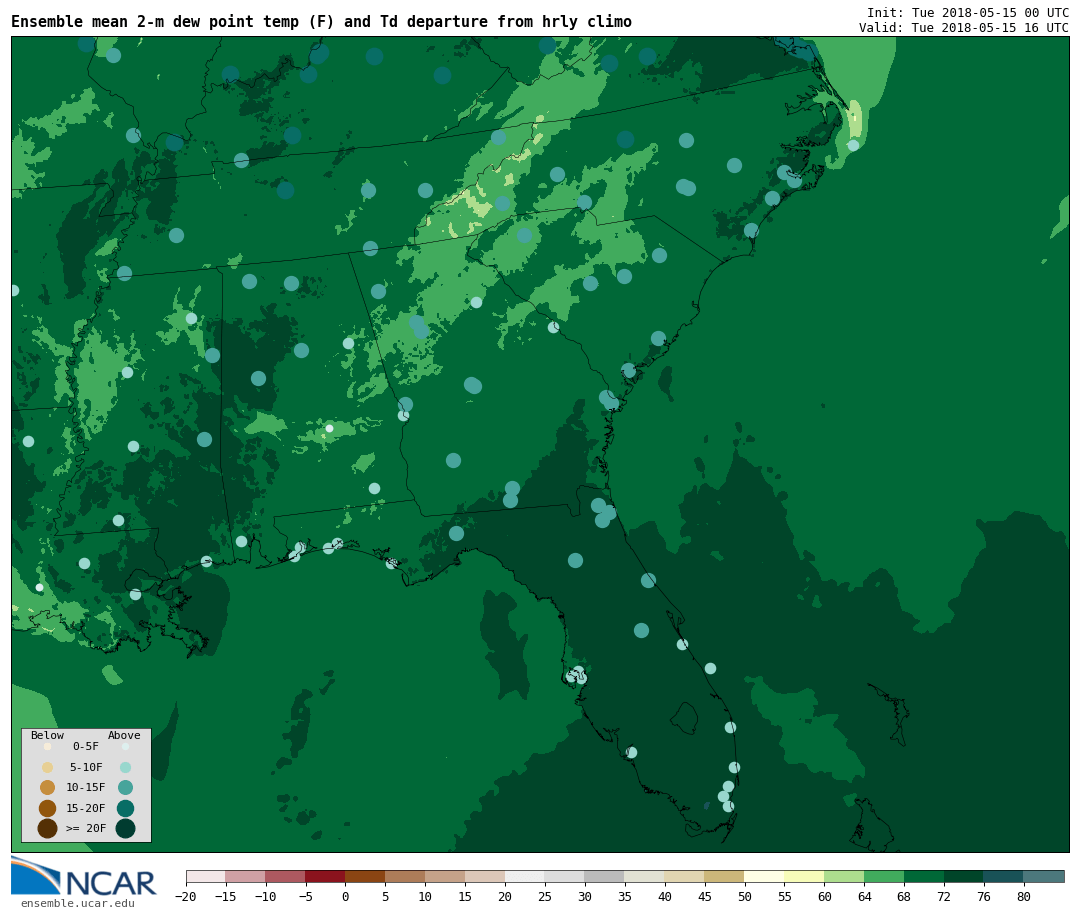Click the '5-10F' legend label
The width and height of the screenshot is (1080, 915).
coord(86,767)
